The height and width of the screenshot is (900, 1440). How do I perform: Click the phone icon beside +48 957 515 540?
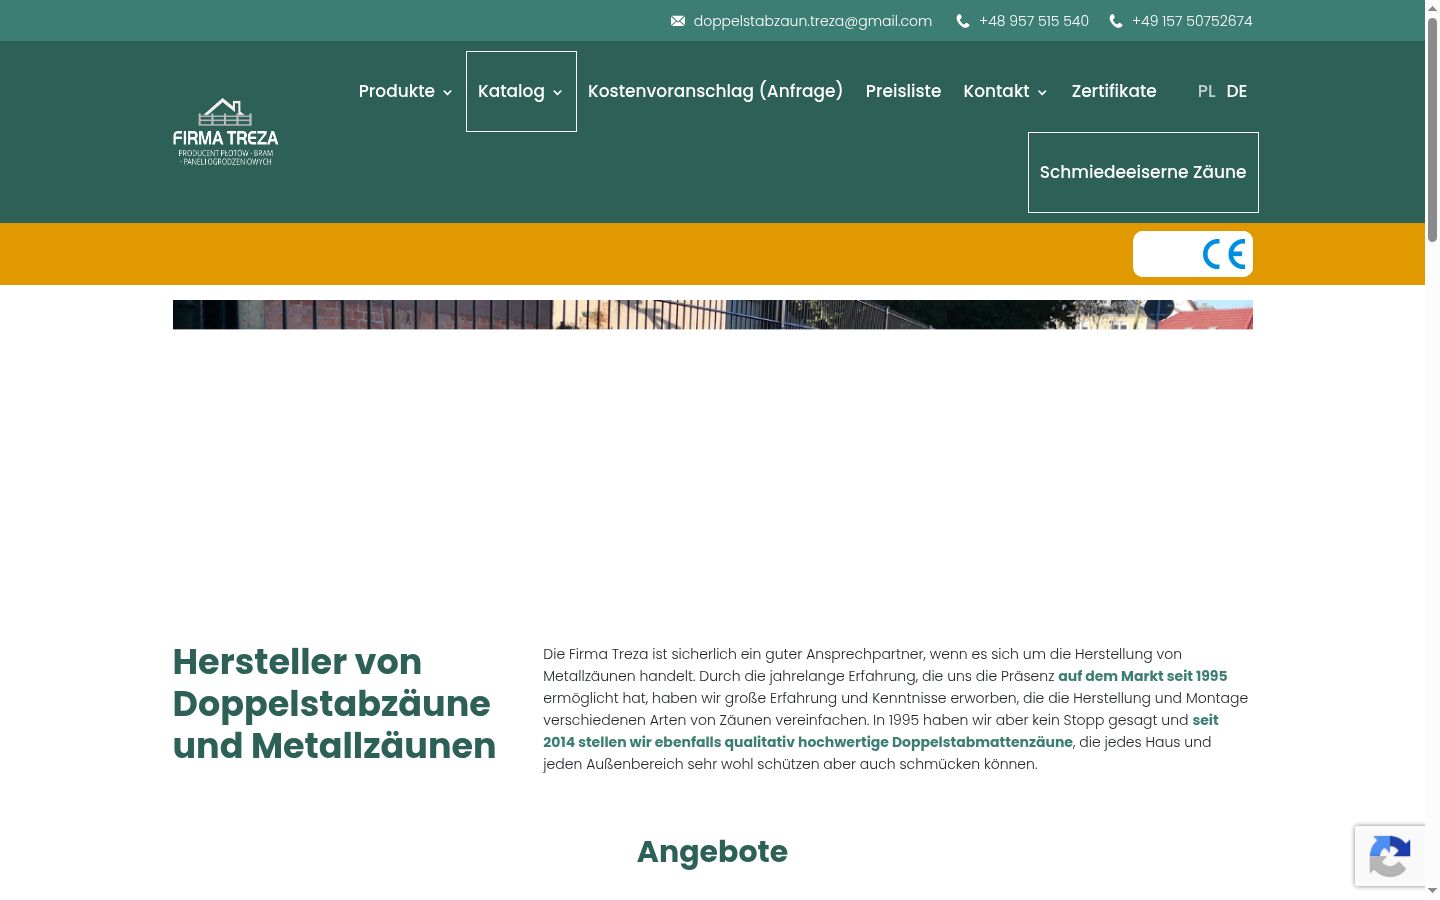963,21
